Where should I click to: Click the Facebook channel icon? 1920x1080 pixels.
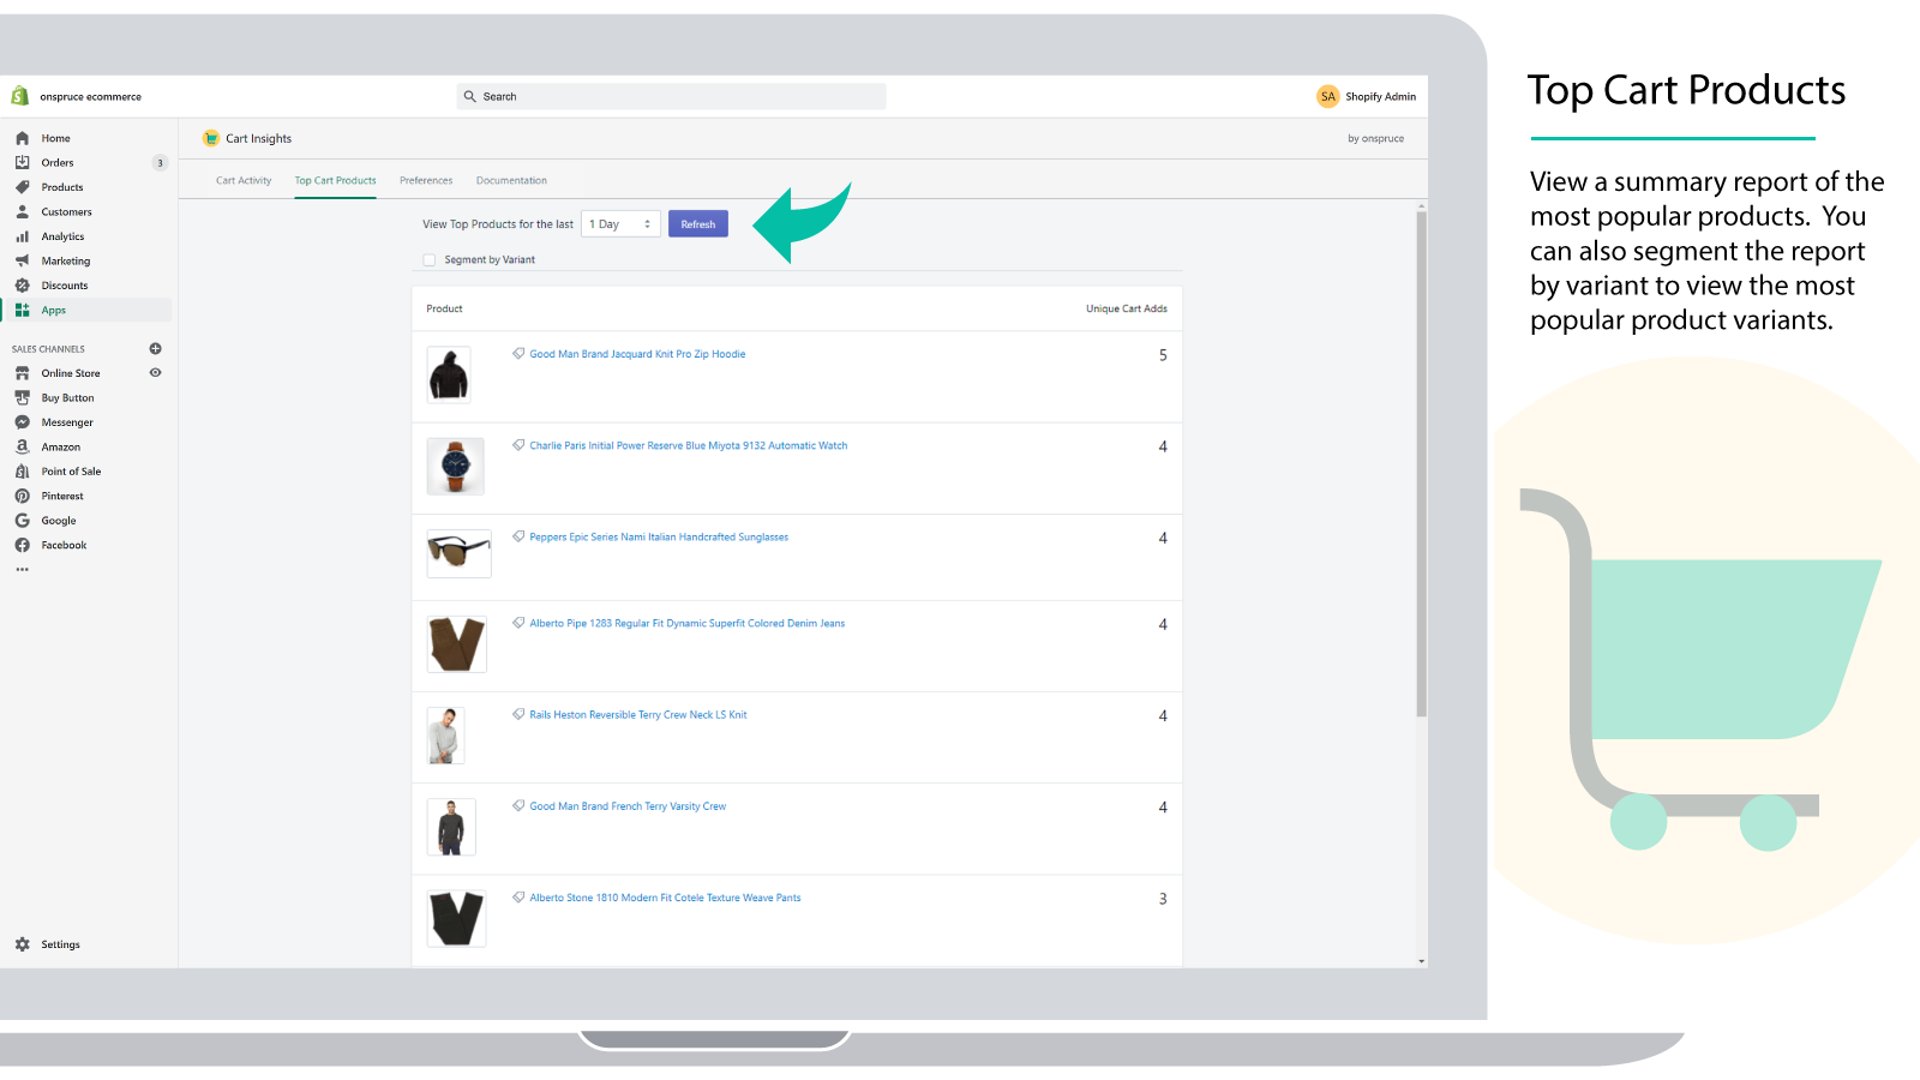[x=22, y=545]
